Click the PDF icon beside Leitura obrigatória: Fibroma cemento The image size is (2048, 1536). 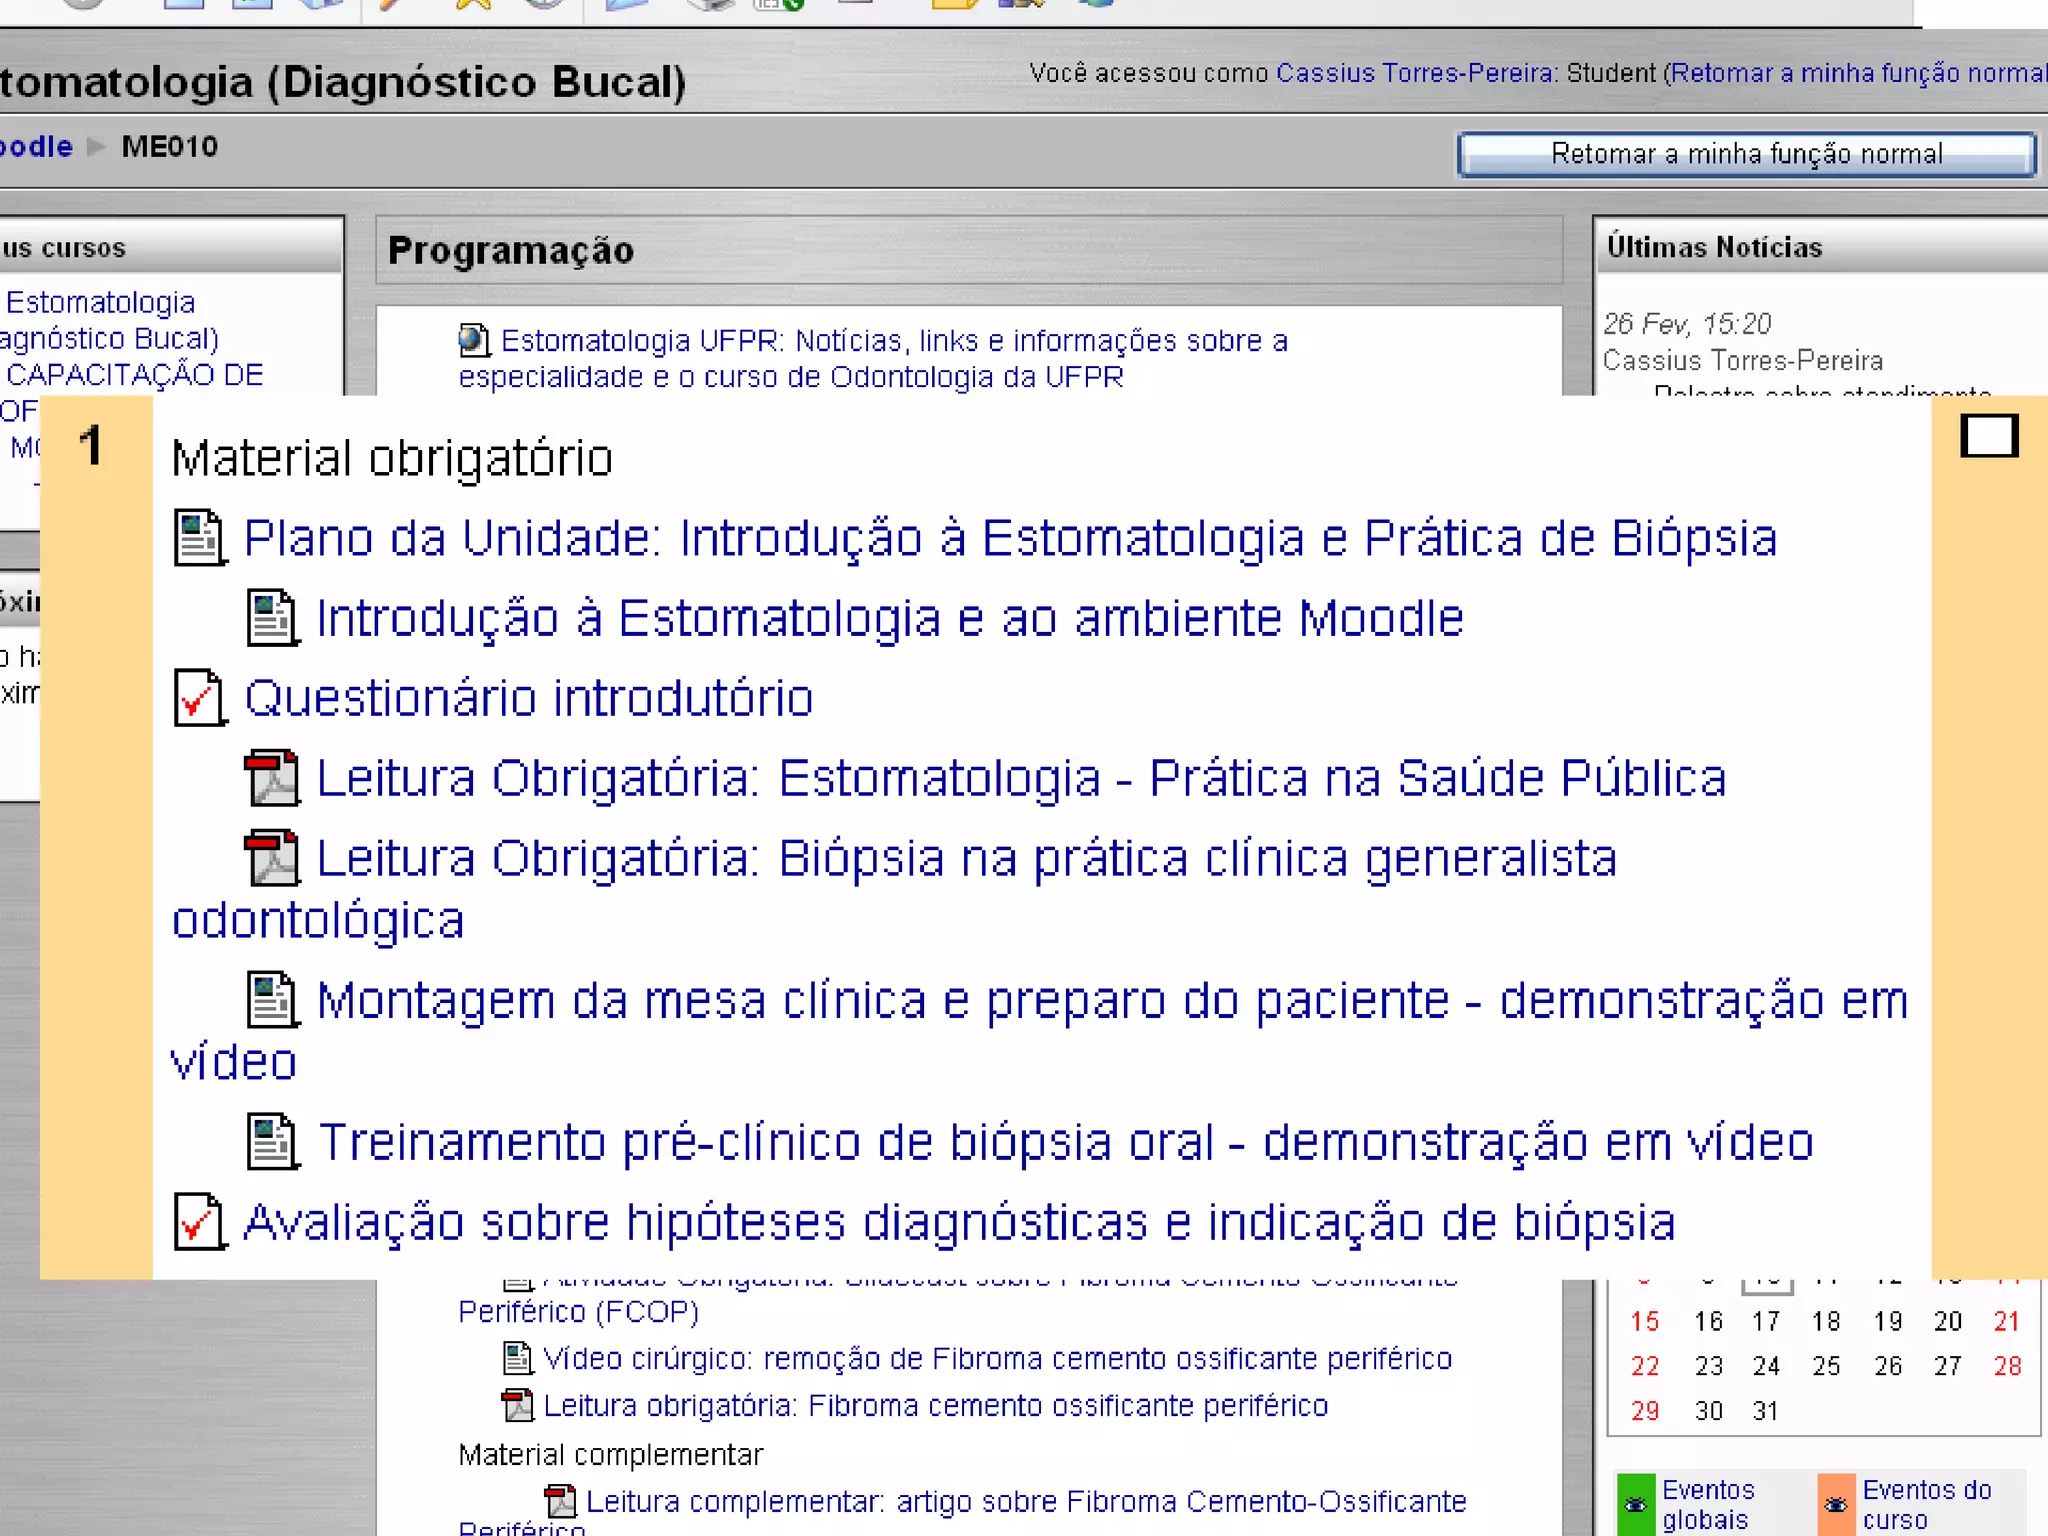[x=517, y=1406]
